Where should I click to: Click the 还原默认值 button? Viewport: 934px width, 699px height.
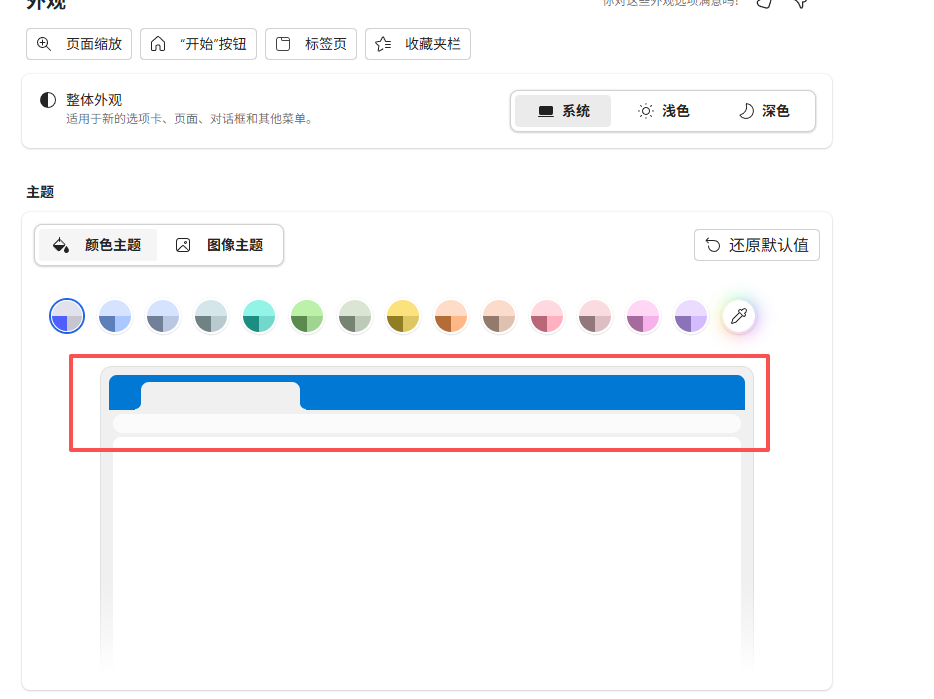tap(756, 244)
